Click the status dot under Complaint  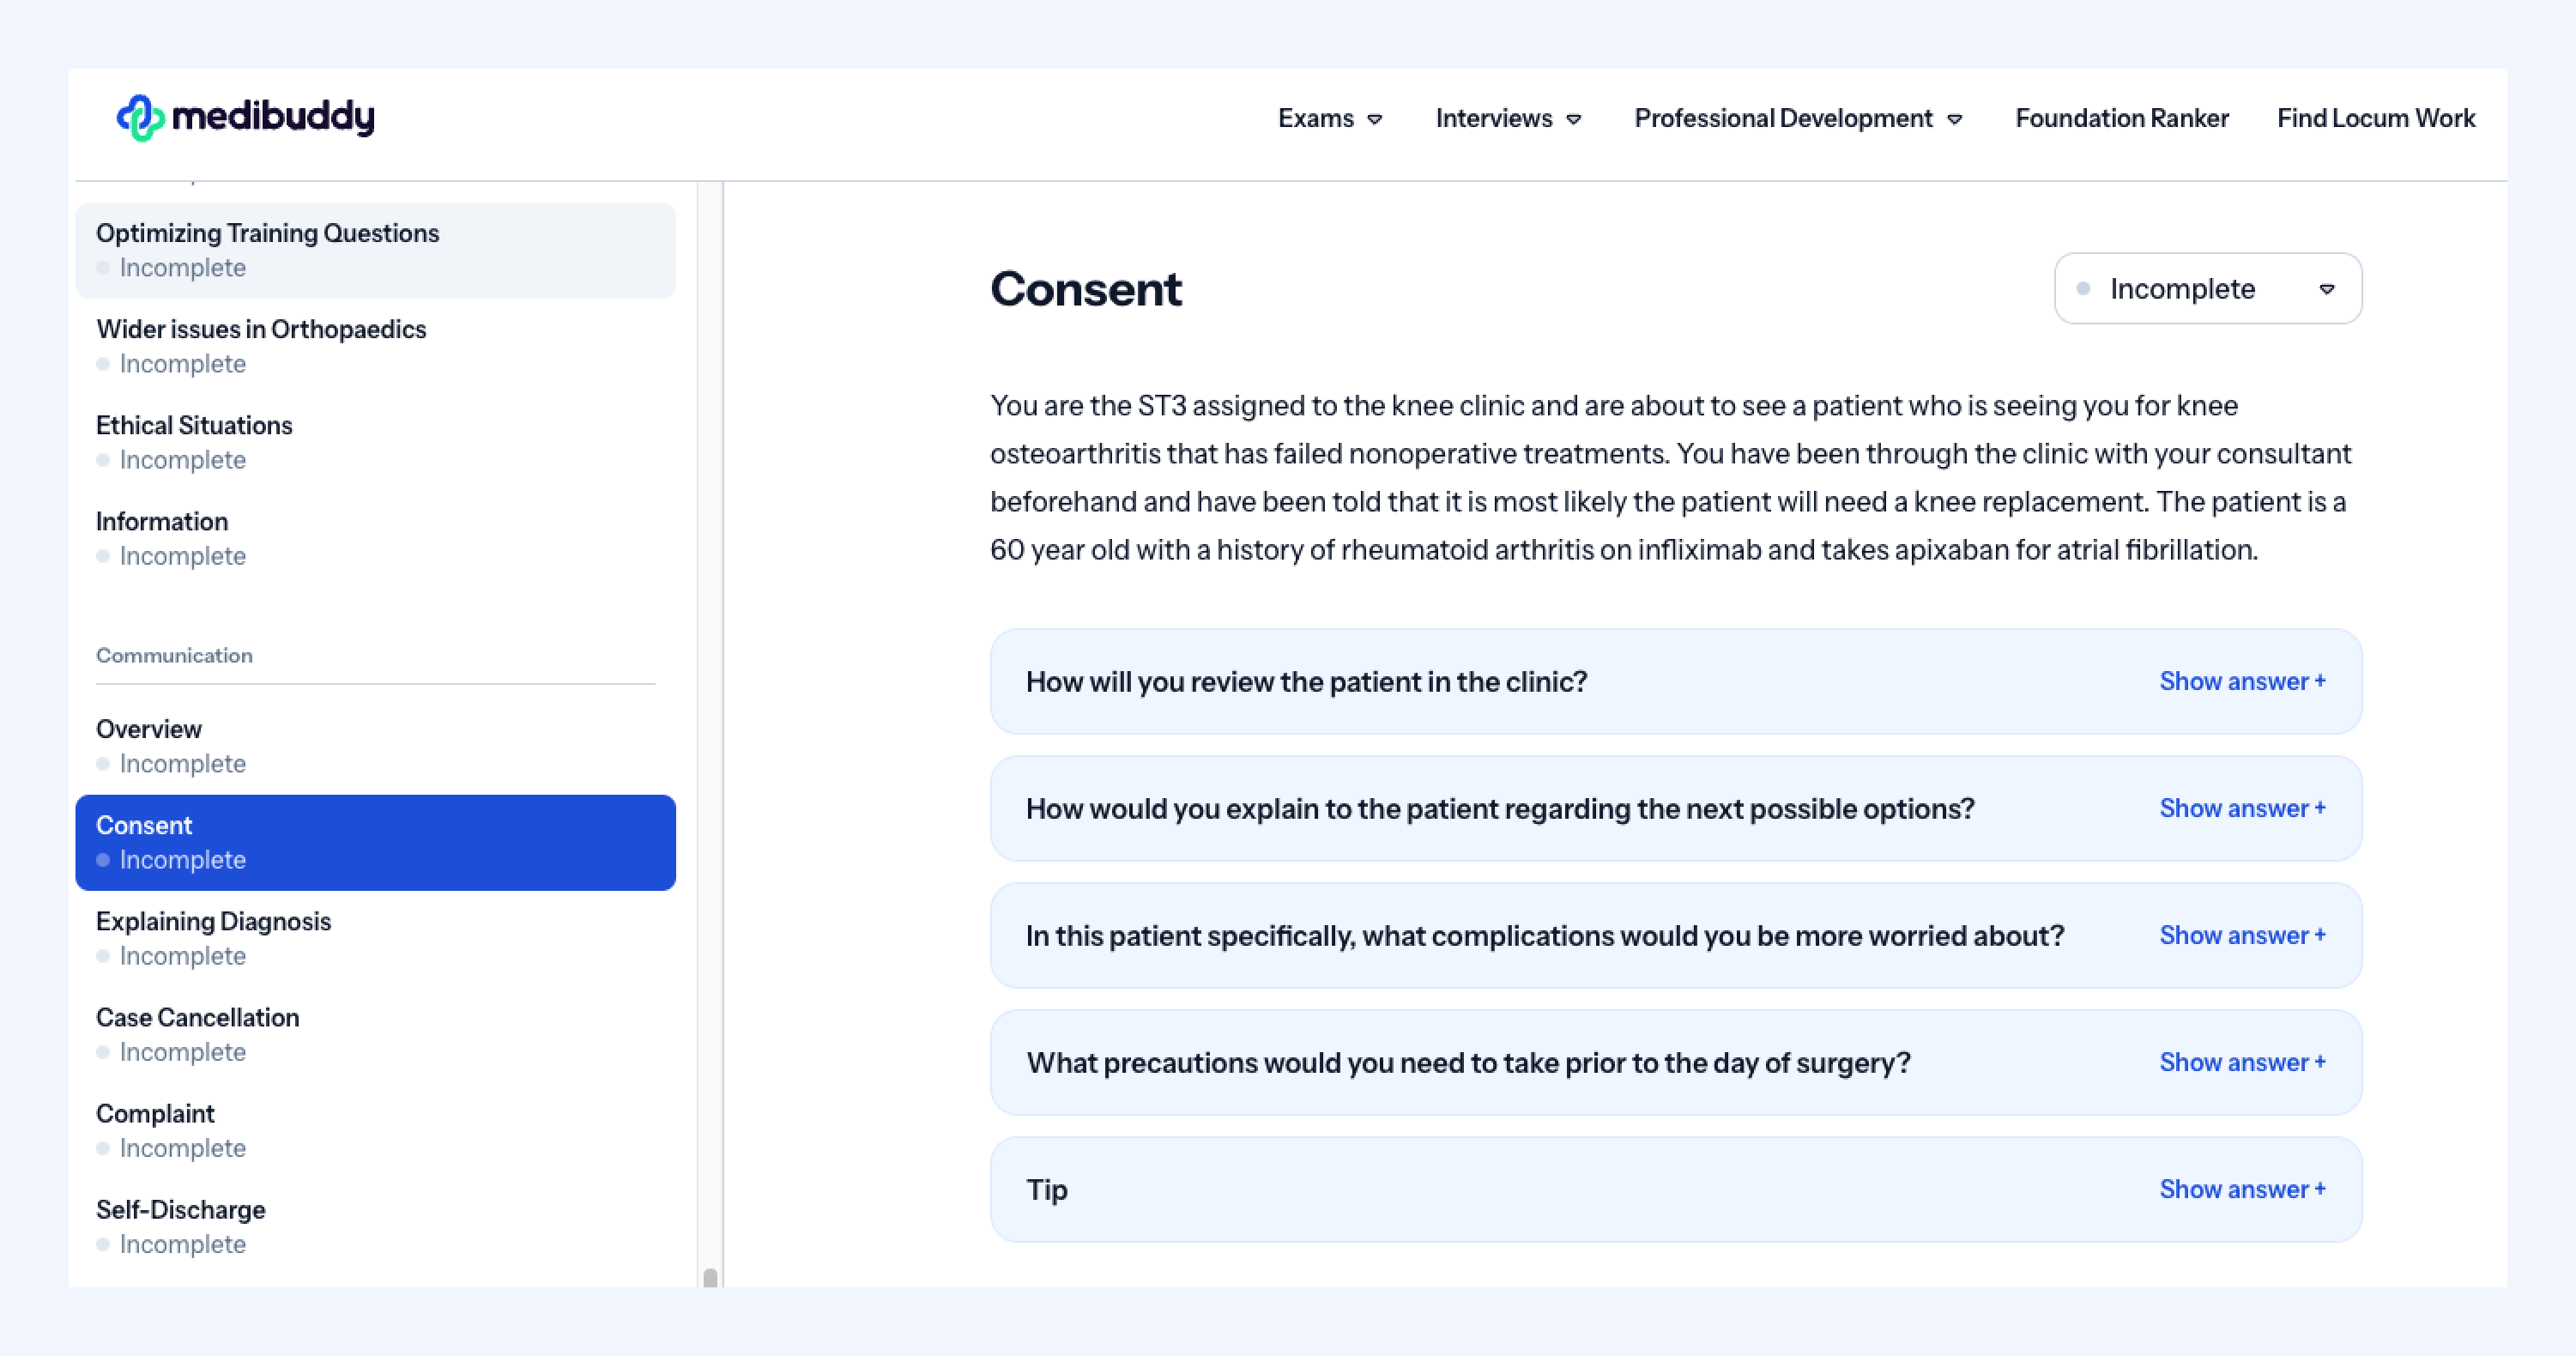(103, 1148)
